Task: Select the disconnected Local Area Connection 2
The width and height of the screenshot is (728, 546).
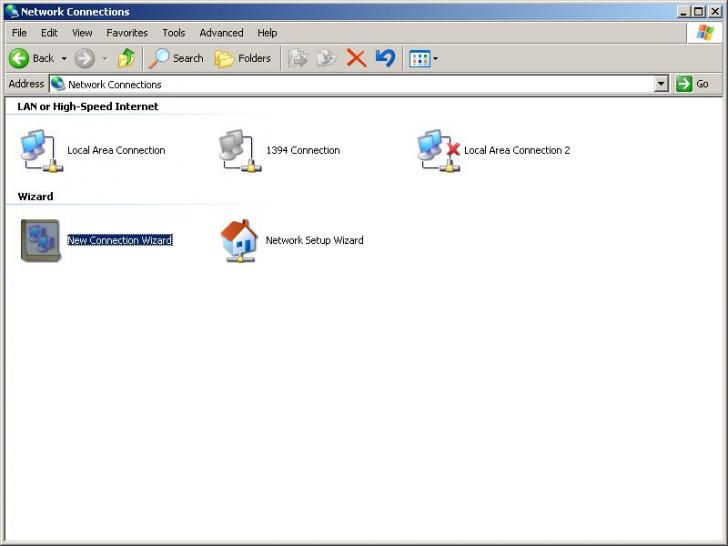Action: coord(438,150)
